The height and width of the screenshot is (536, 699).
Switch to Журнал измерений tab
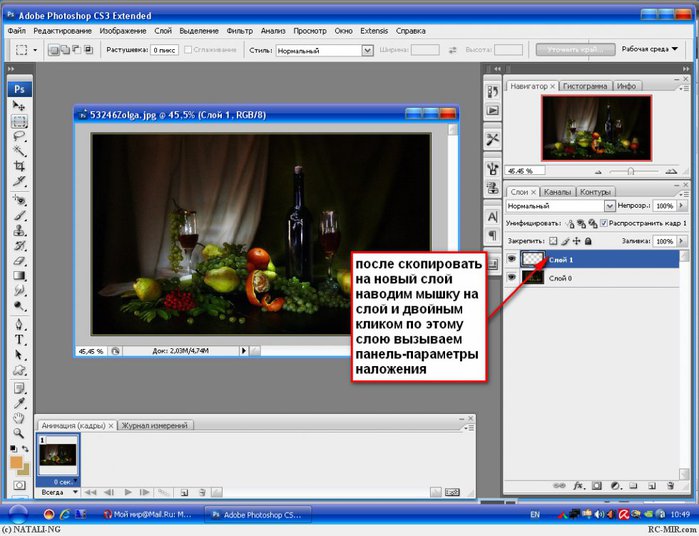(155, 425)
